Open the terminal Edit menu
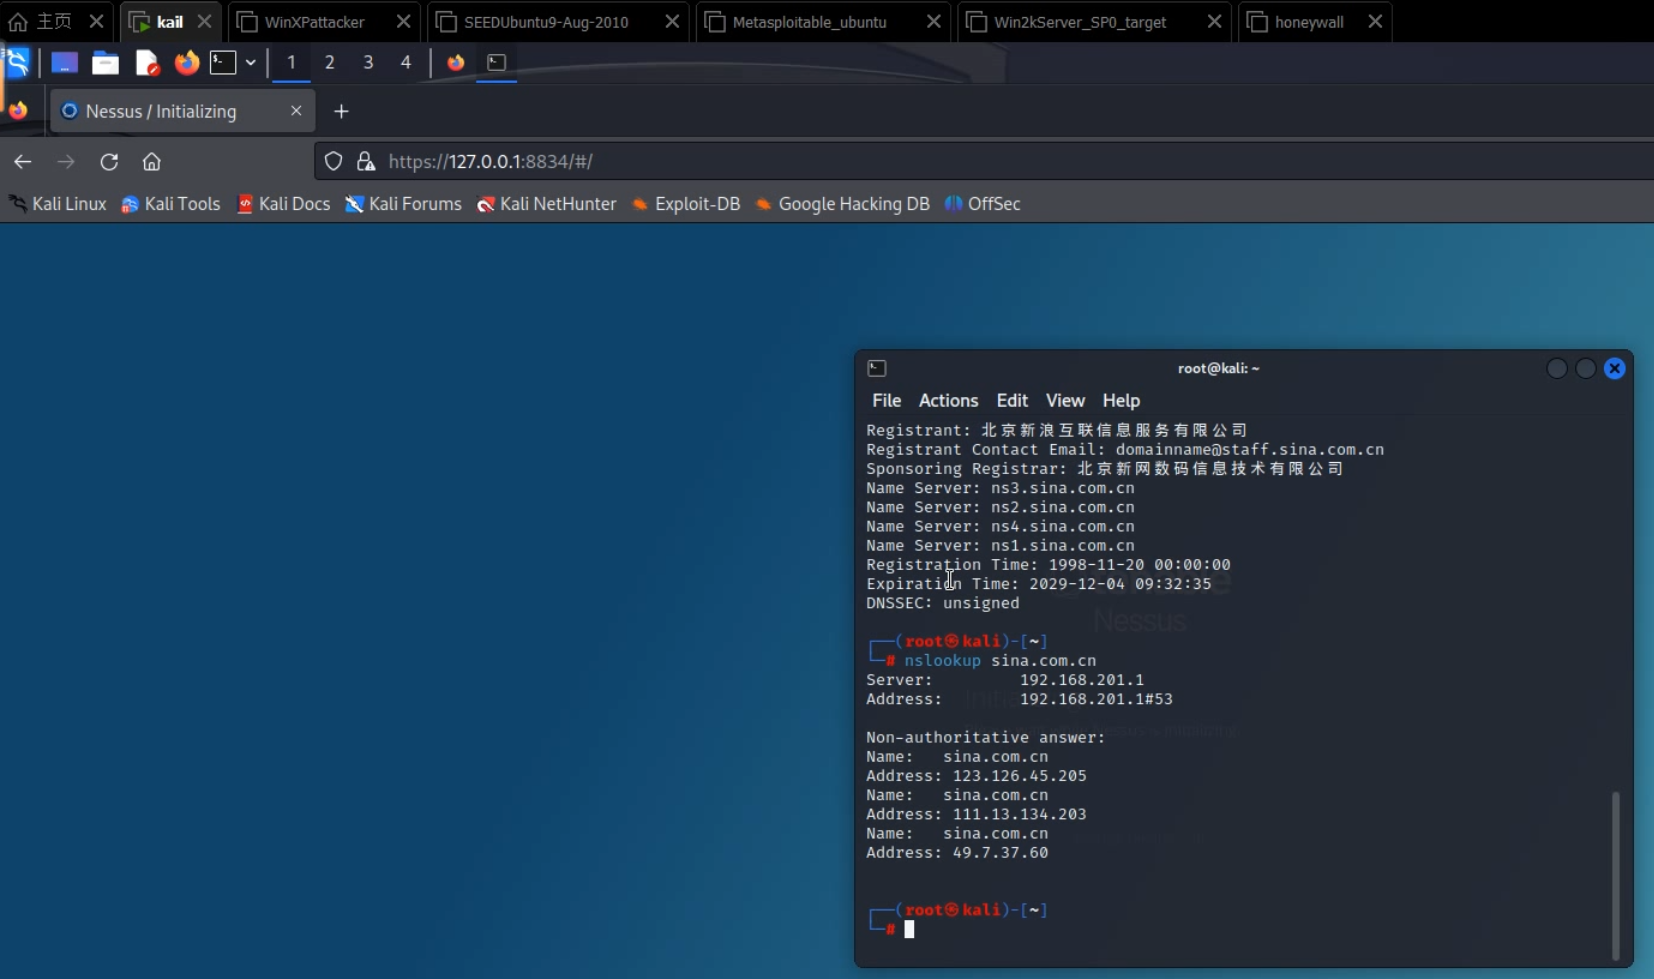Viewport: 1654px width, 979px height. [1012, 400]
